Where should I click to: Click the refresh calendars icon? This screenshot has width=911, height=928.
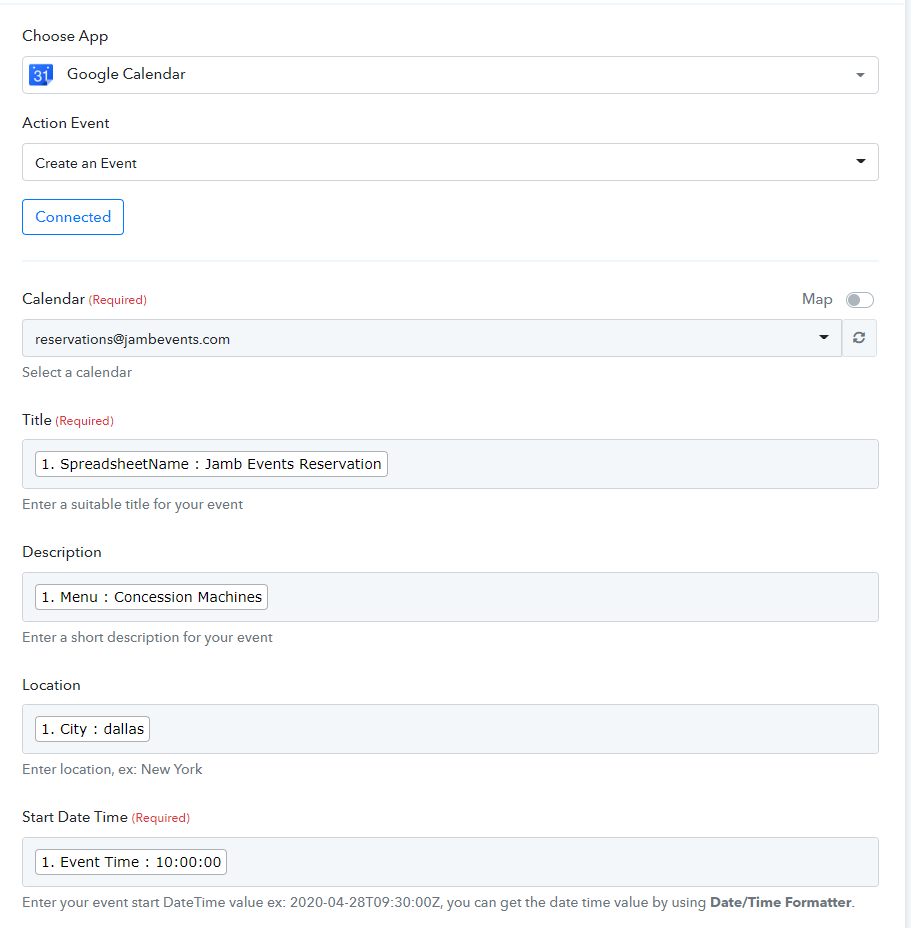[x=859, y=338]
